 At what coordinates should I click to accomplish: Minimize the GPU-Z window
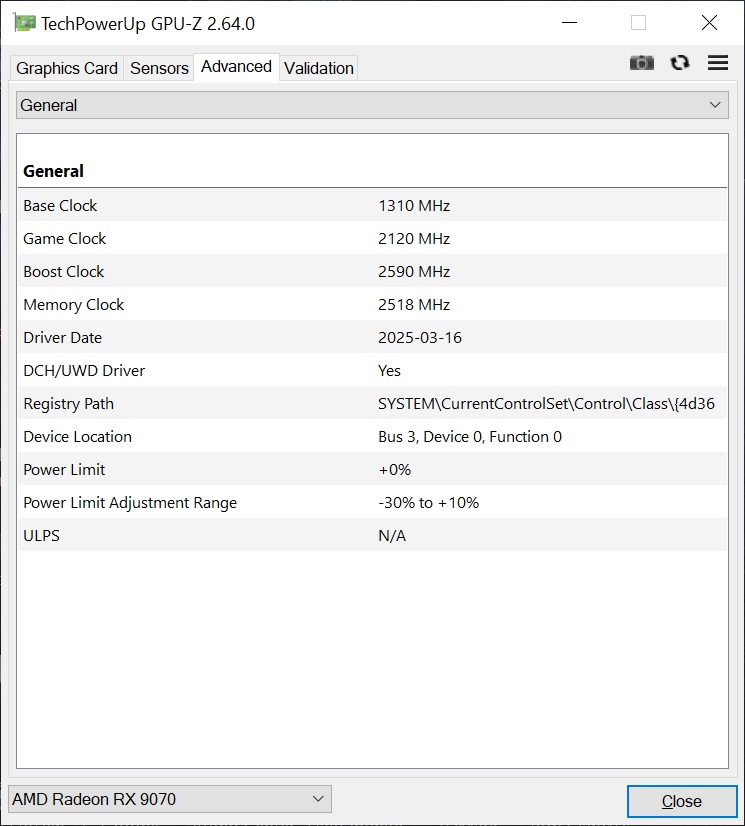click(570, 23)
